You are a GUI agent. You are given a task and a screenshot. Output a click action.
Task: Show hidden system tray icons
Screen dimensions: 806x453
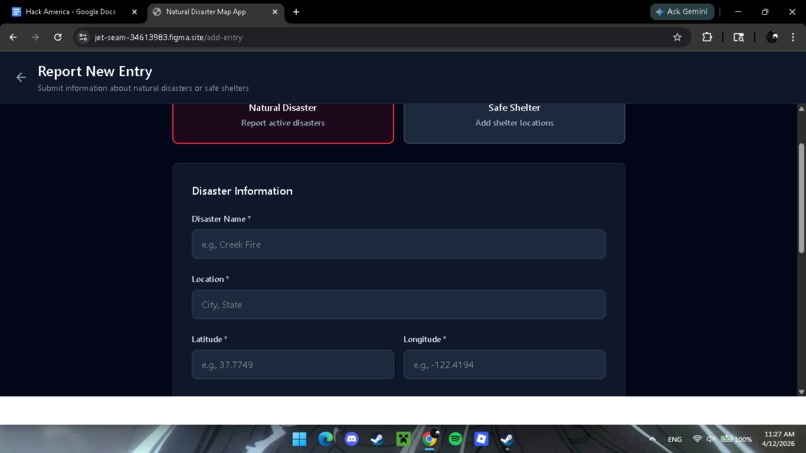click(652, 439)
